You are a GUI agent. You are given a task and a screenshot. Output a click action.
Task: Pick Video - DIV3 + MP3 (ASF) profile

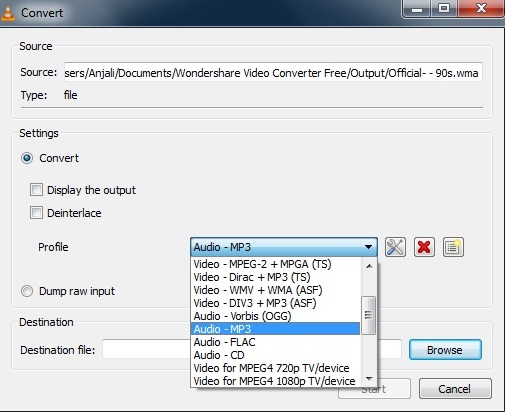click(276, 303)
